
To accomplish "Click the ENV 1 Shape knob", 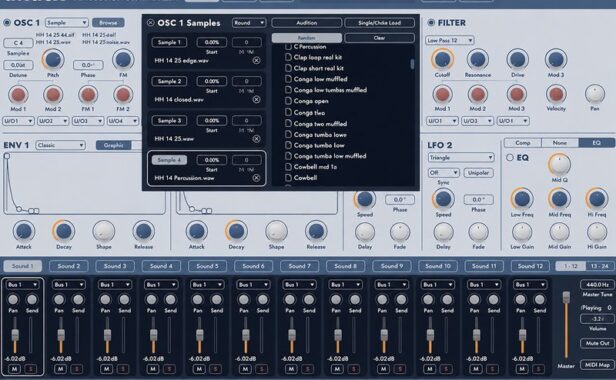I will point(104,231).
